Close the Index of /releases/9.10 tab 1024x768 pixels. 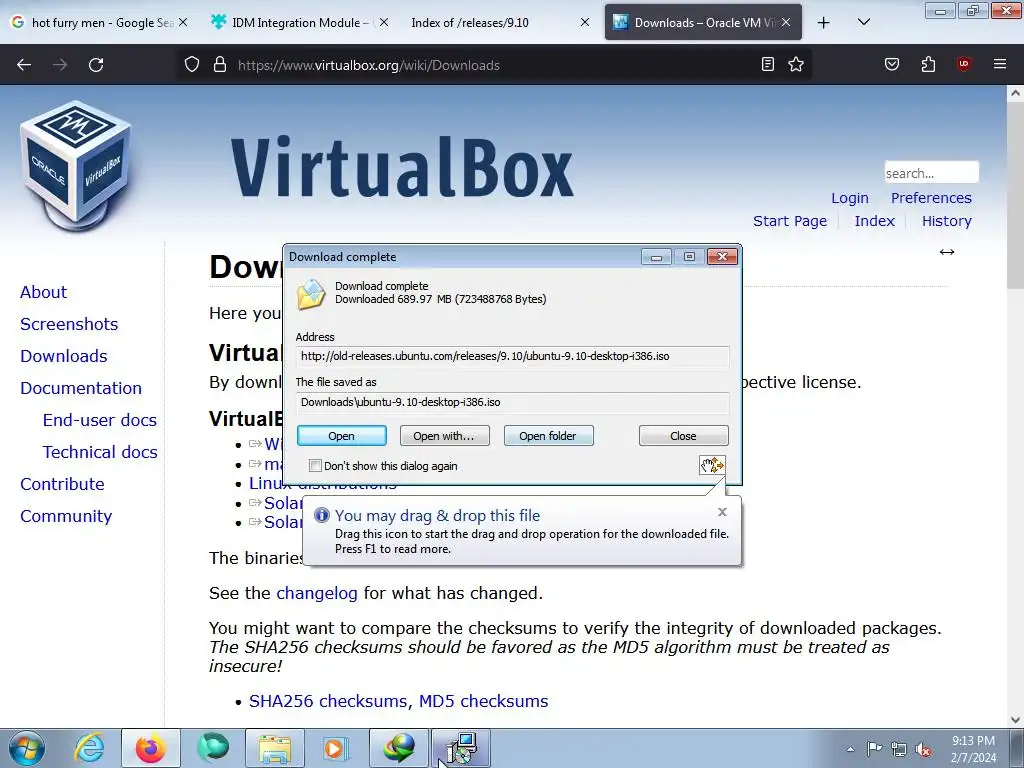coord(584,22)
